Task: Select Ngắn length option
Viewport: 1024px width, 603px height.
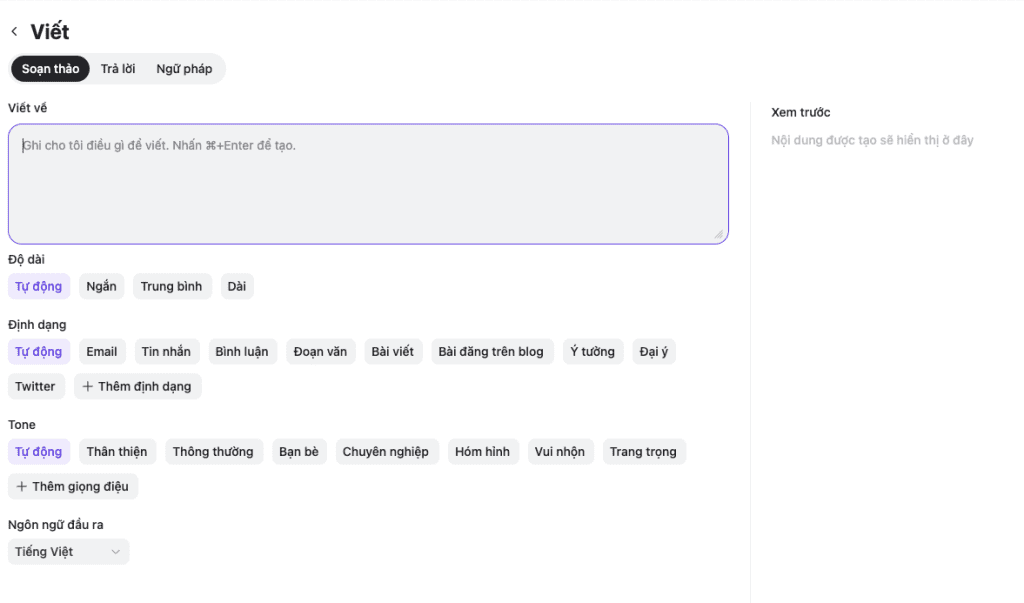Action: click(101, 287)
